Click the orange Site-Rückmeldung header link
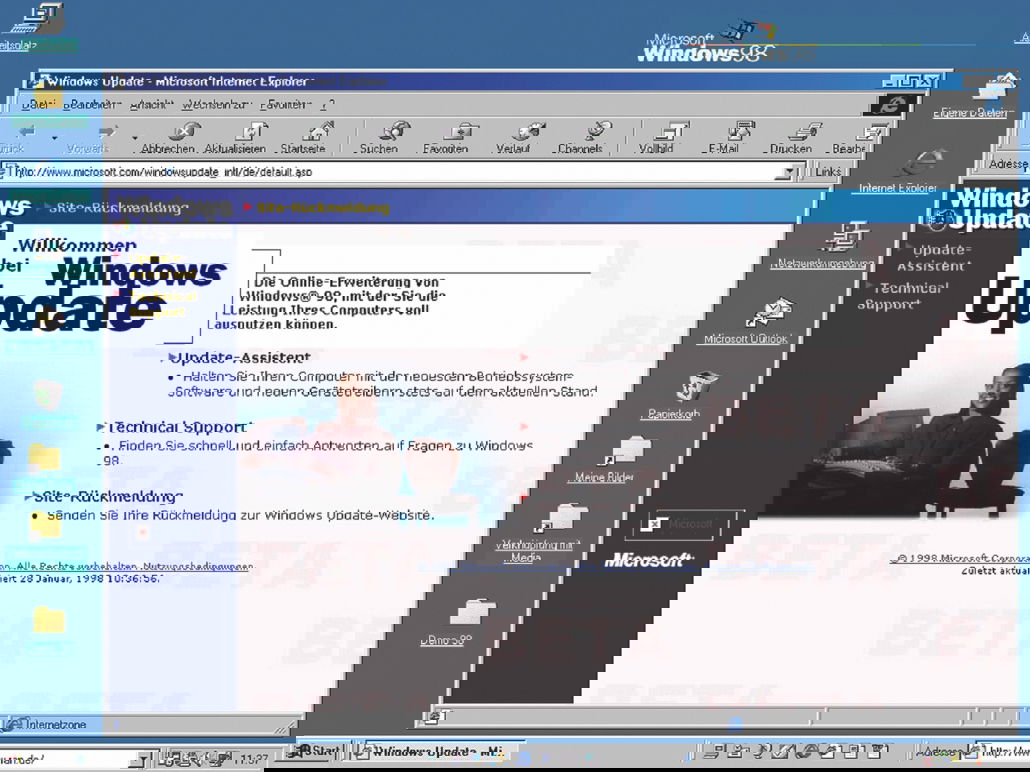This screenshot has width=1030, height=772. click(x=323, y=208)
